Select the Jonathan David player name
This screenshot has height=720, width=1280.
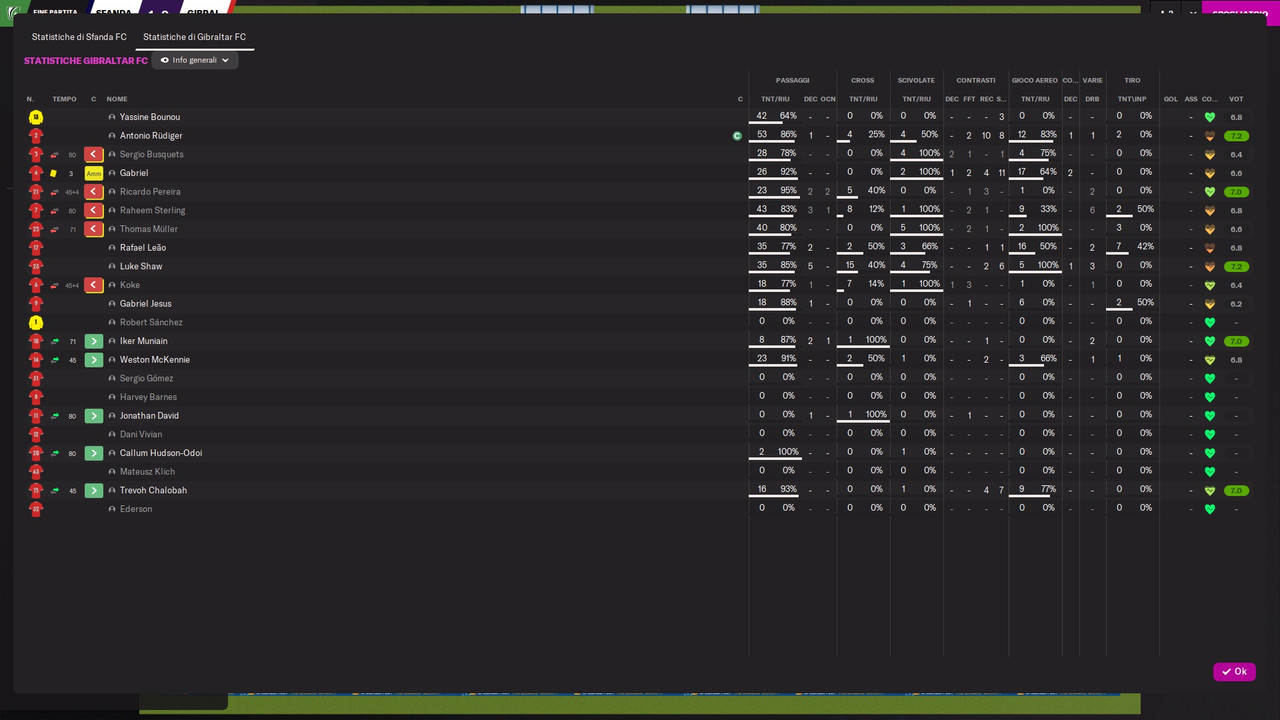click(149, 416)
